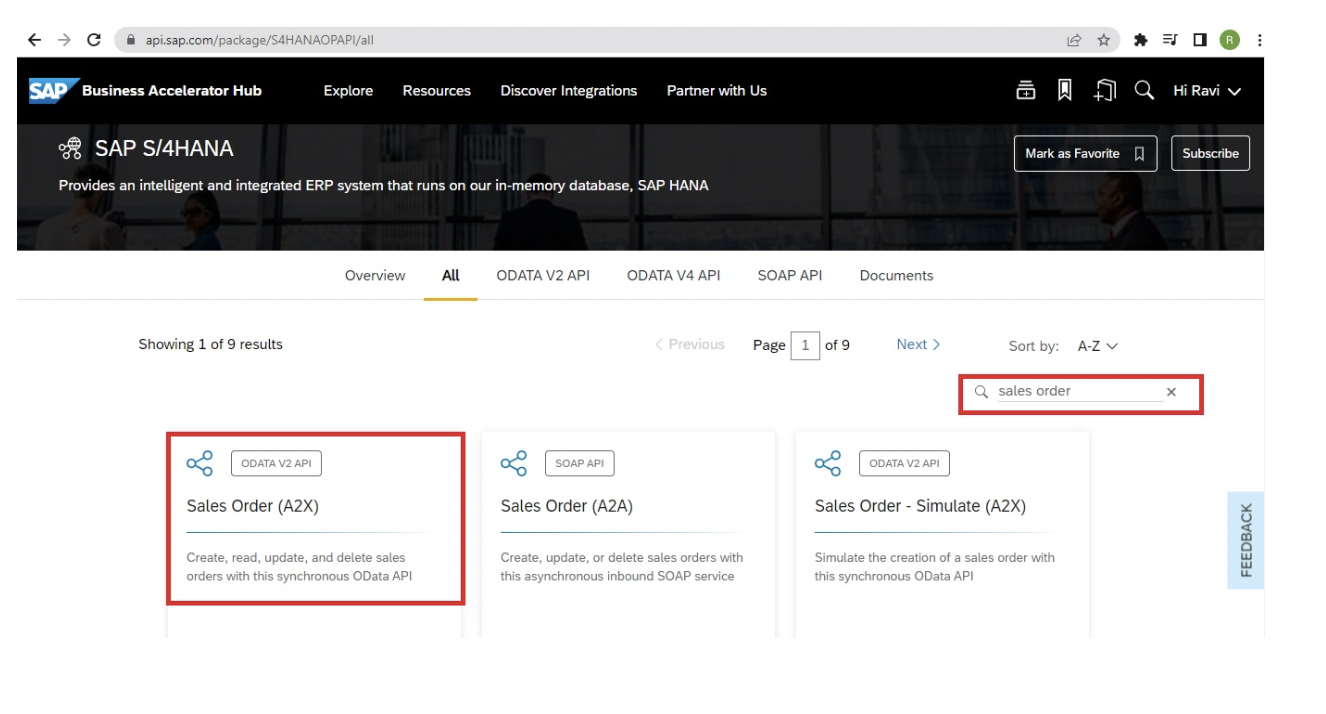The width and height of the screenshot is (1326, 714).
Task: Switch to the ODATA V4 API tab
Action: coord(674,276)
